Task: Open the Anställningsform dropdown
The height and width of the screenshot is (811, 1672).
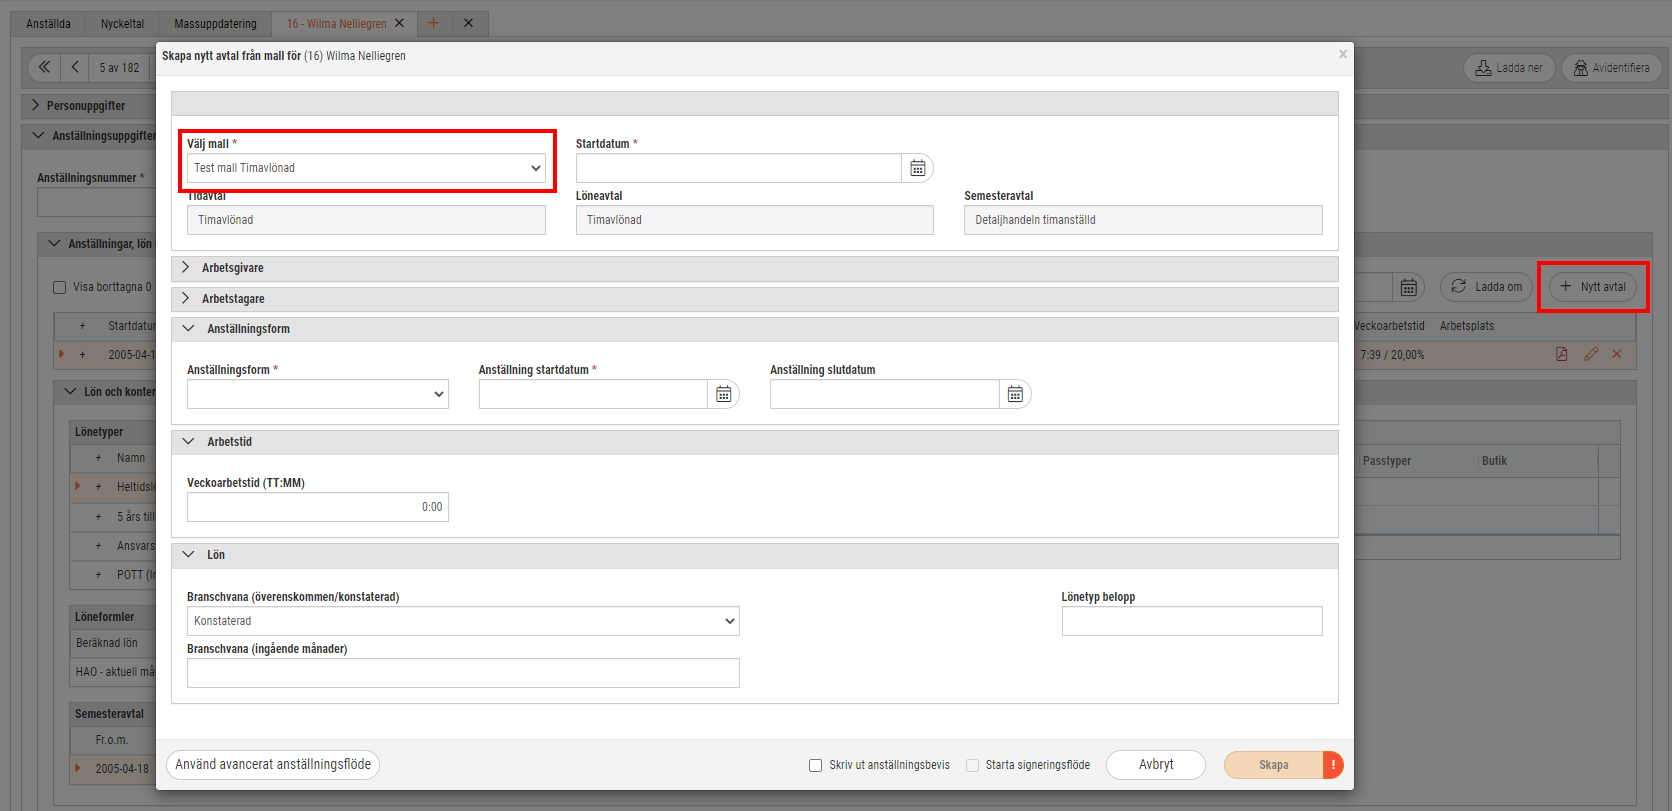Action: coord(317,394)
